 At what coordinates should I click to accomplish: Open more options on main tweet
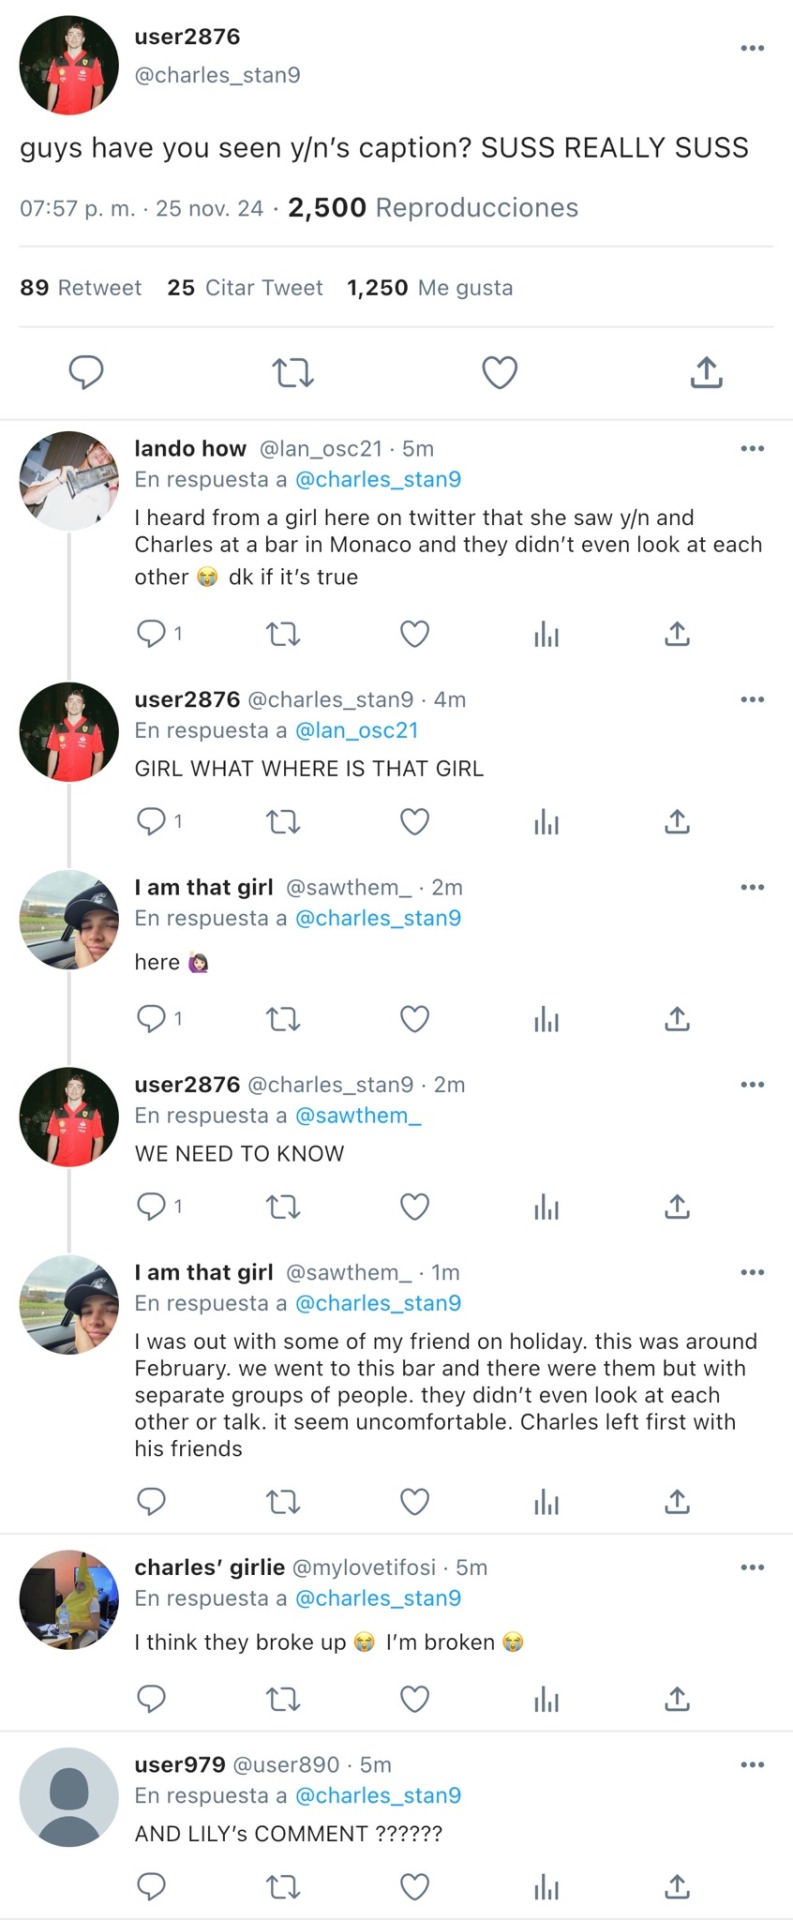coord(752,48)
